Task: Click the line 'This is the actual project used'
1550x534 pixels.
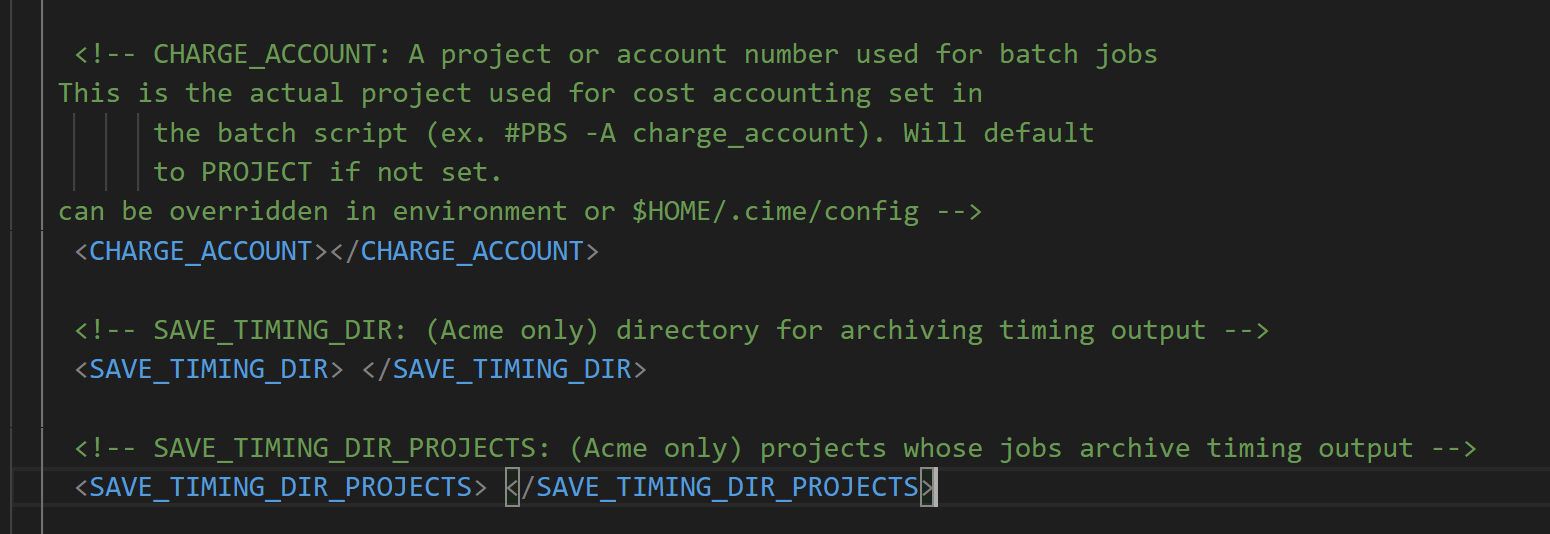Action: pos(520,94)
